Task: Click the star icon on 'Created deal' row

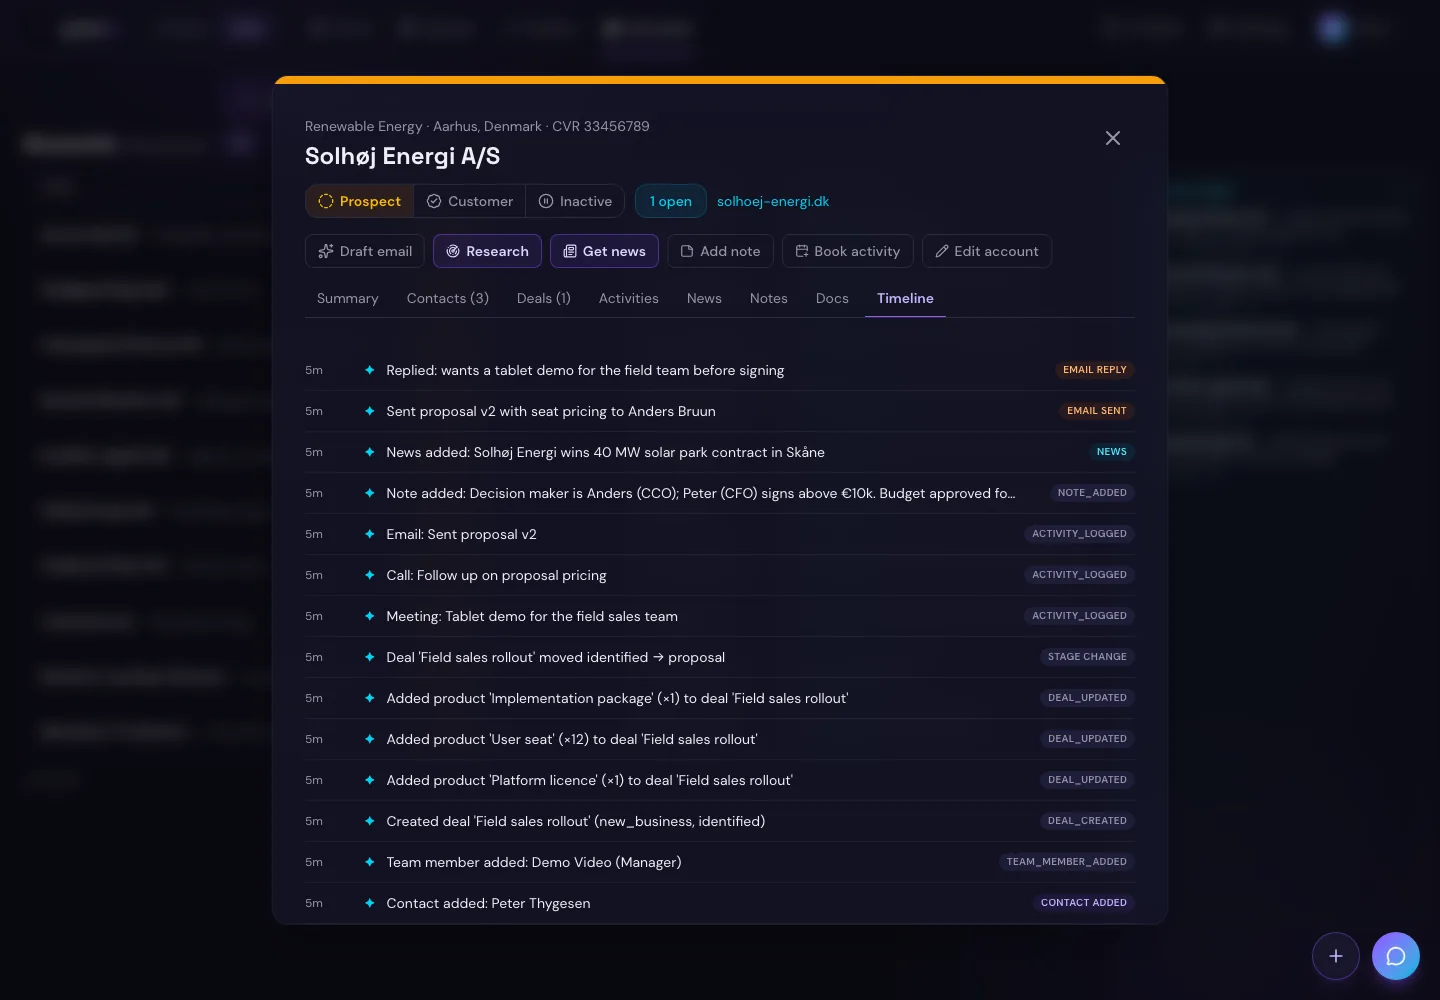Action: pos(370,821)
